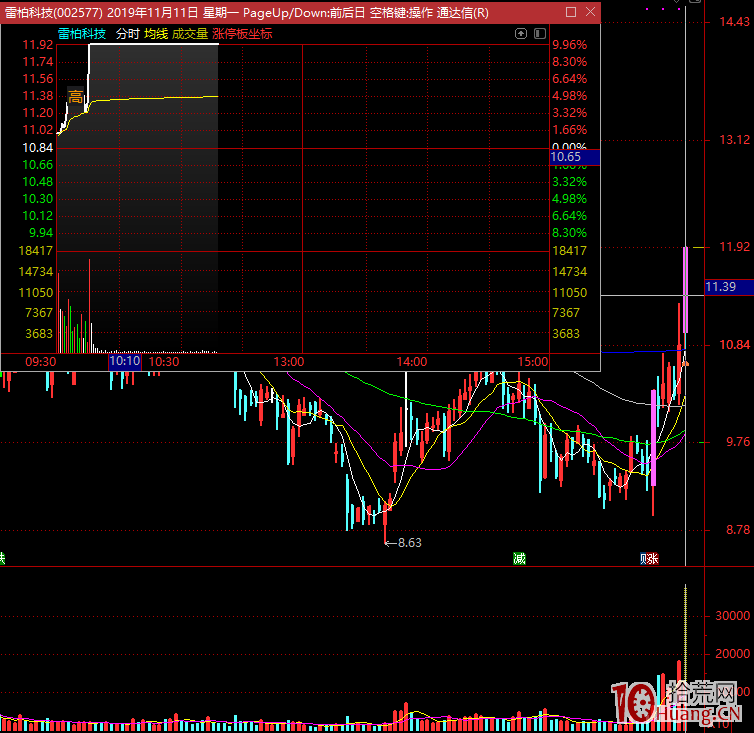754x733 pixels.
Task: Select the latest pink candlestick near 11.39
Action: click(x=685, y=290)
